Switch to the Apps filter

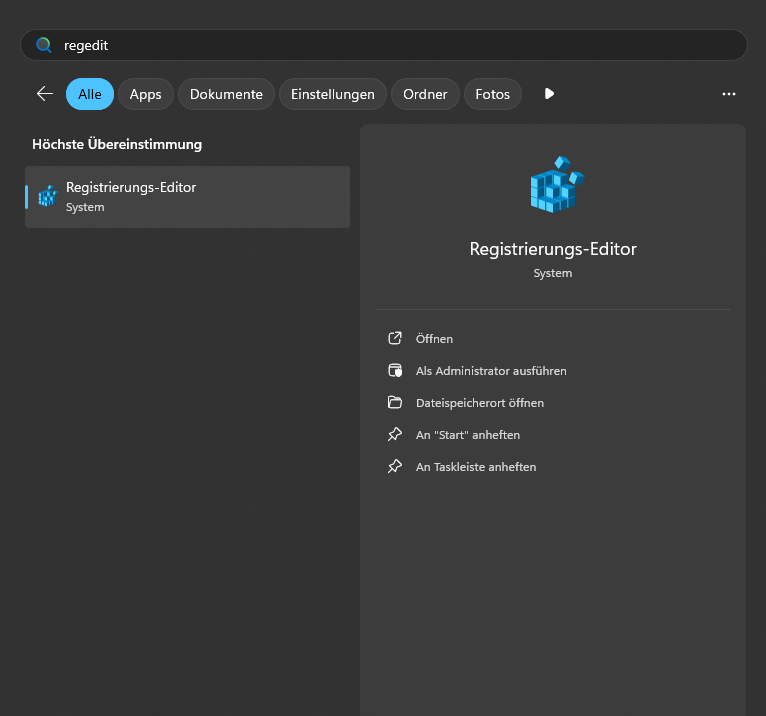[x=146, y=94]
